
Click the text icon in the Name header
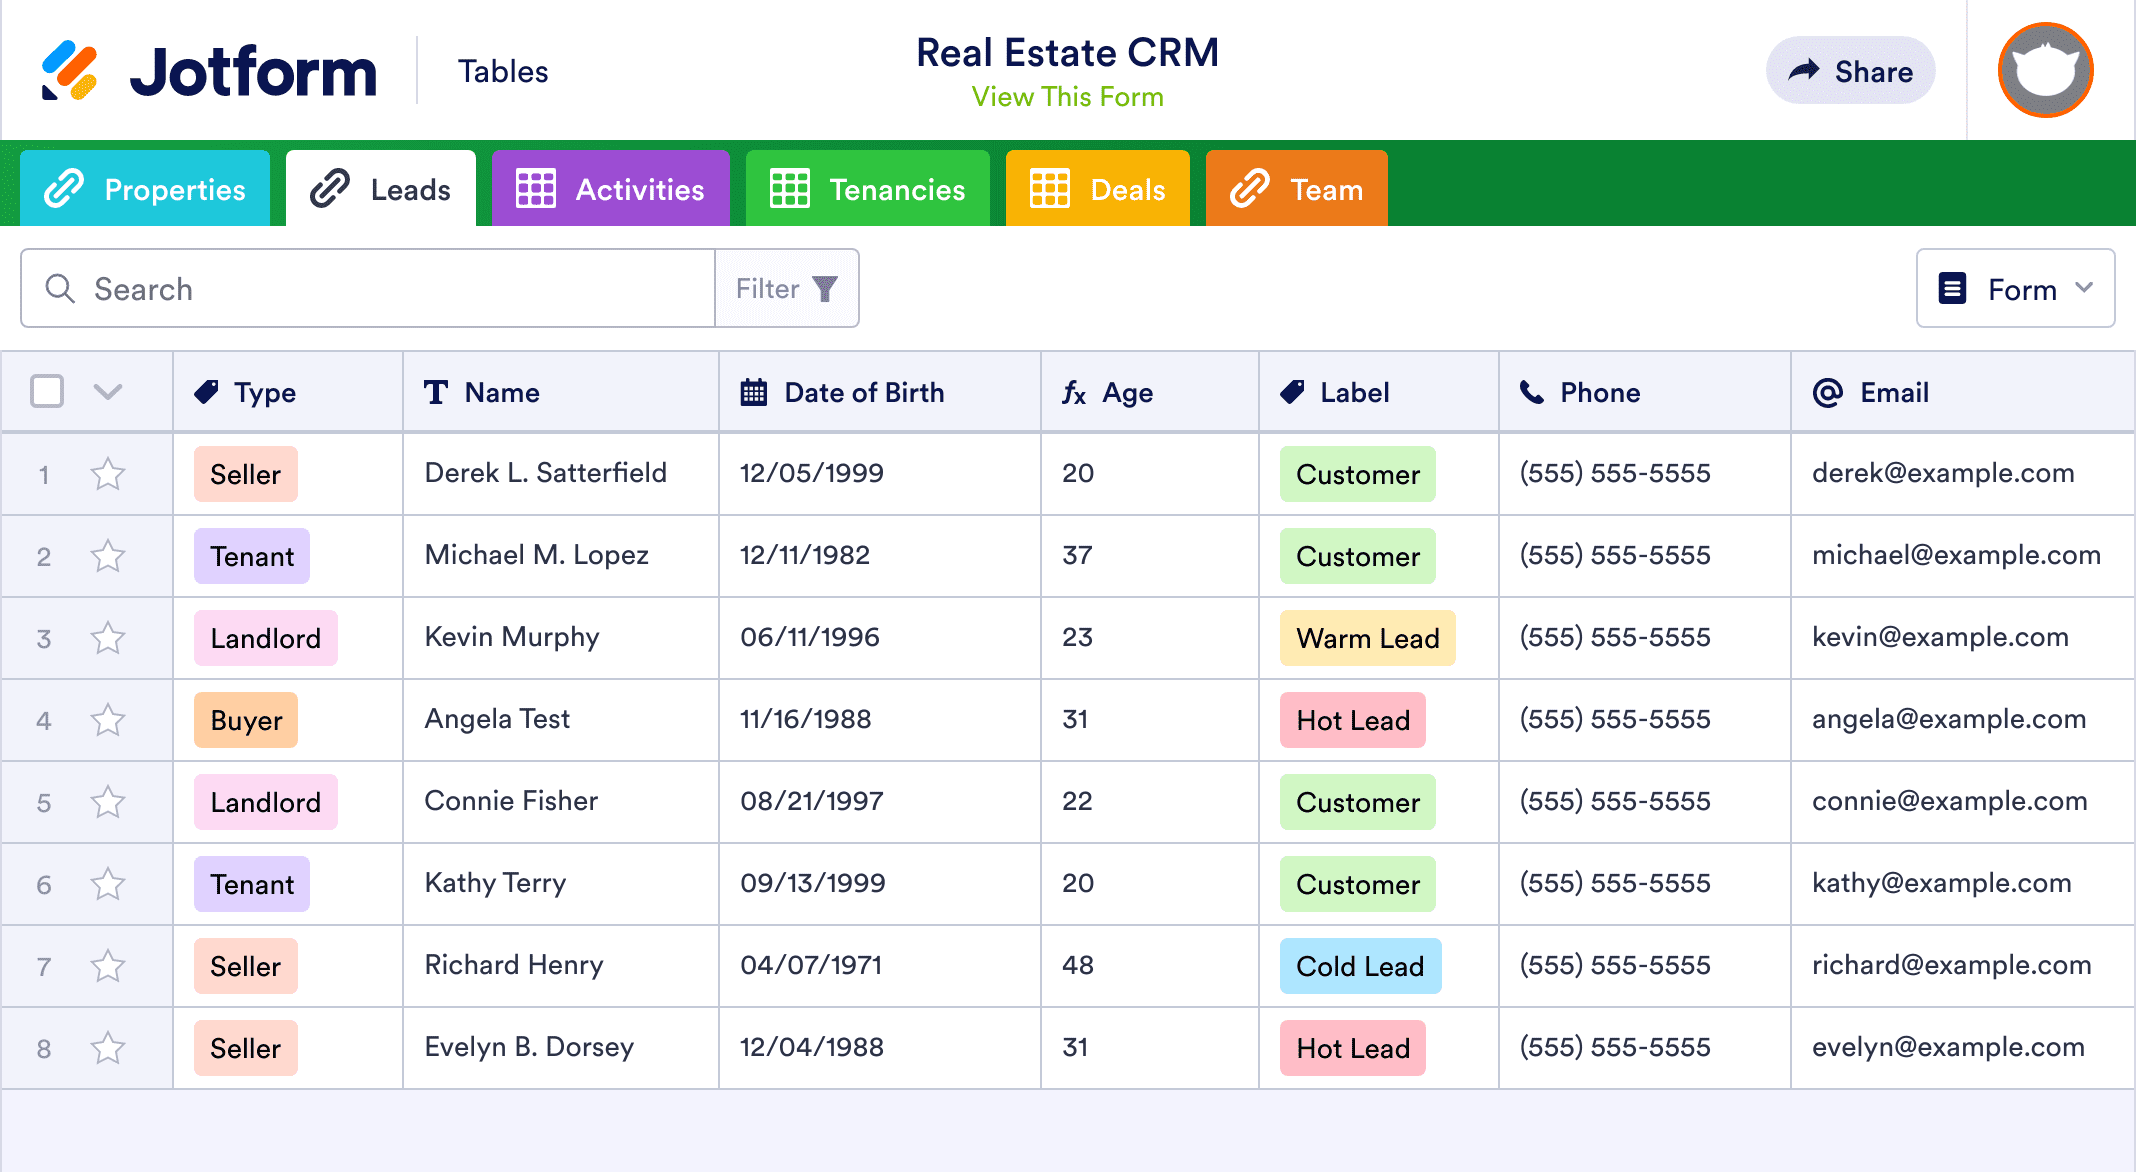tap(436, 392)
